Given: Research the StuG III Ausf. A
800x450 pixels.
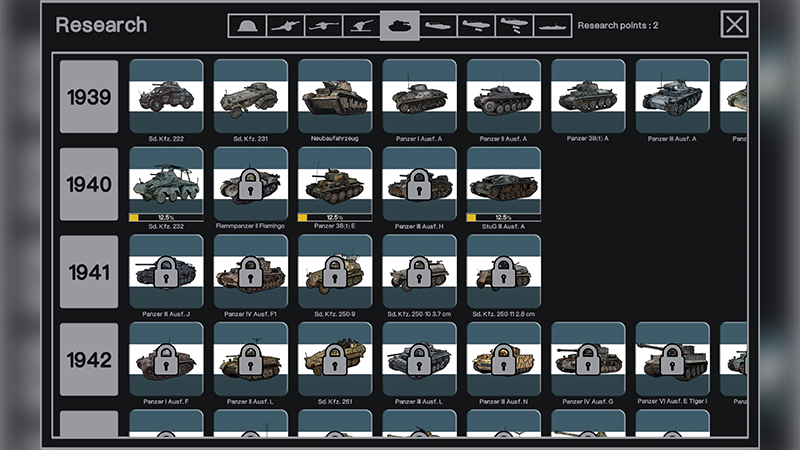Looking at the screenshot, I should (x=504, y=184).
